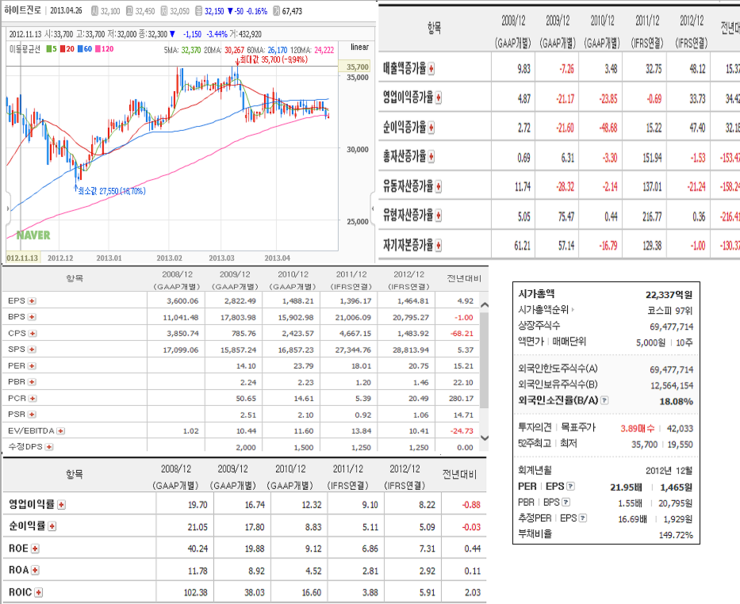Click the vertical scrollbar thumb of the per-share table
The image size is (740, 604).
pos(484,360)
